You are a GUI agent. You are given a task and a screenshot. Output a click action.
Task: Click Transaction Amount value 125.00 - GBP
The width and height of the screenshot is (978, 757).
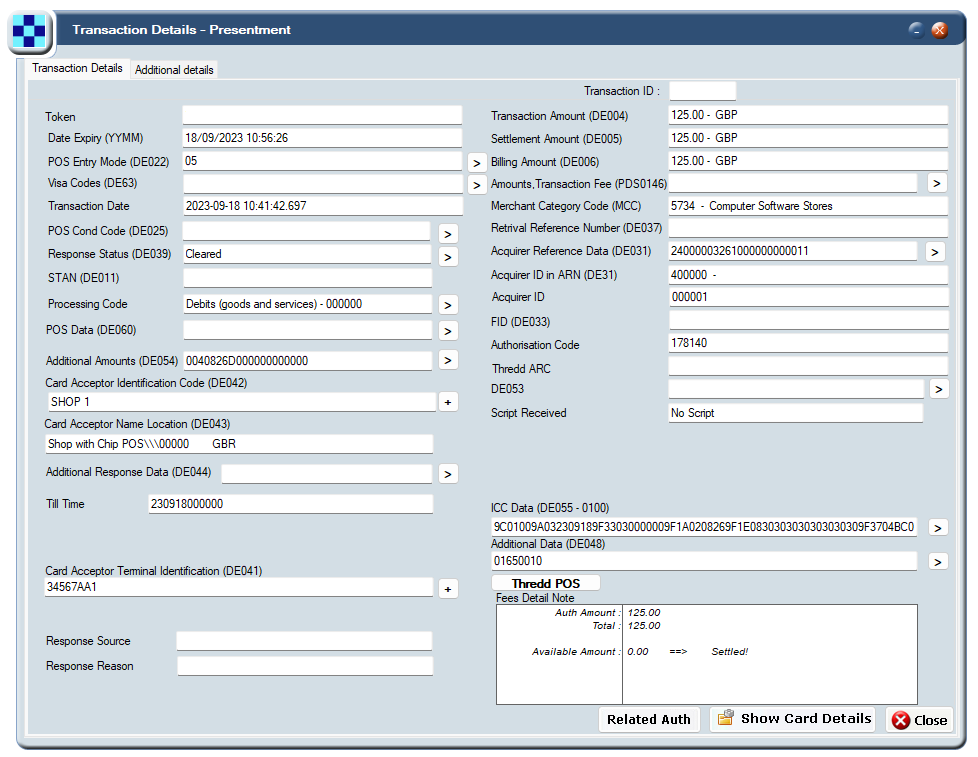[x=808, y=115]
